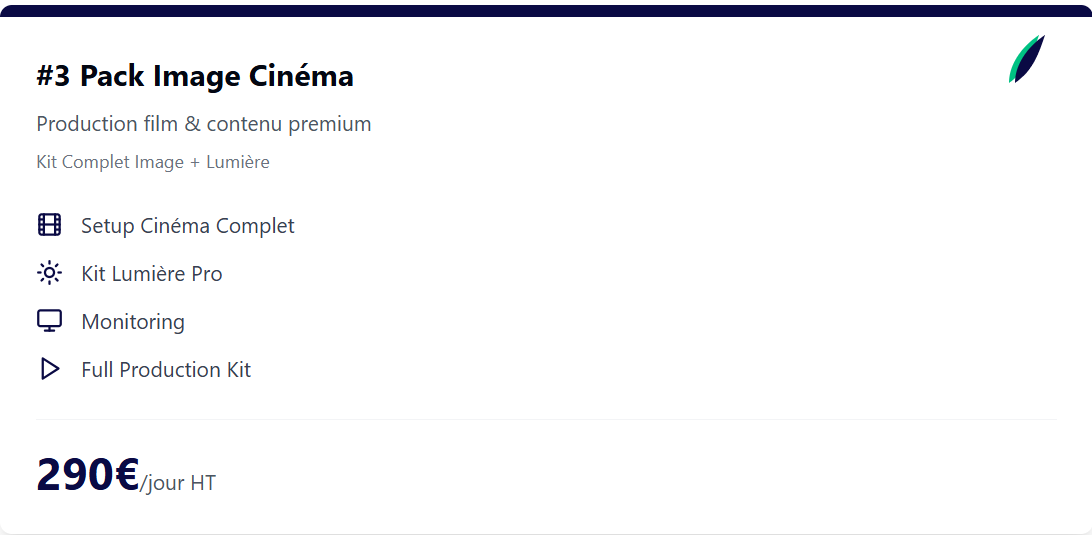Viewport: 1092px width, 535px height.
Task: Click the sun light icon
Action: pyautogui.click(x=49, y=273)
